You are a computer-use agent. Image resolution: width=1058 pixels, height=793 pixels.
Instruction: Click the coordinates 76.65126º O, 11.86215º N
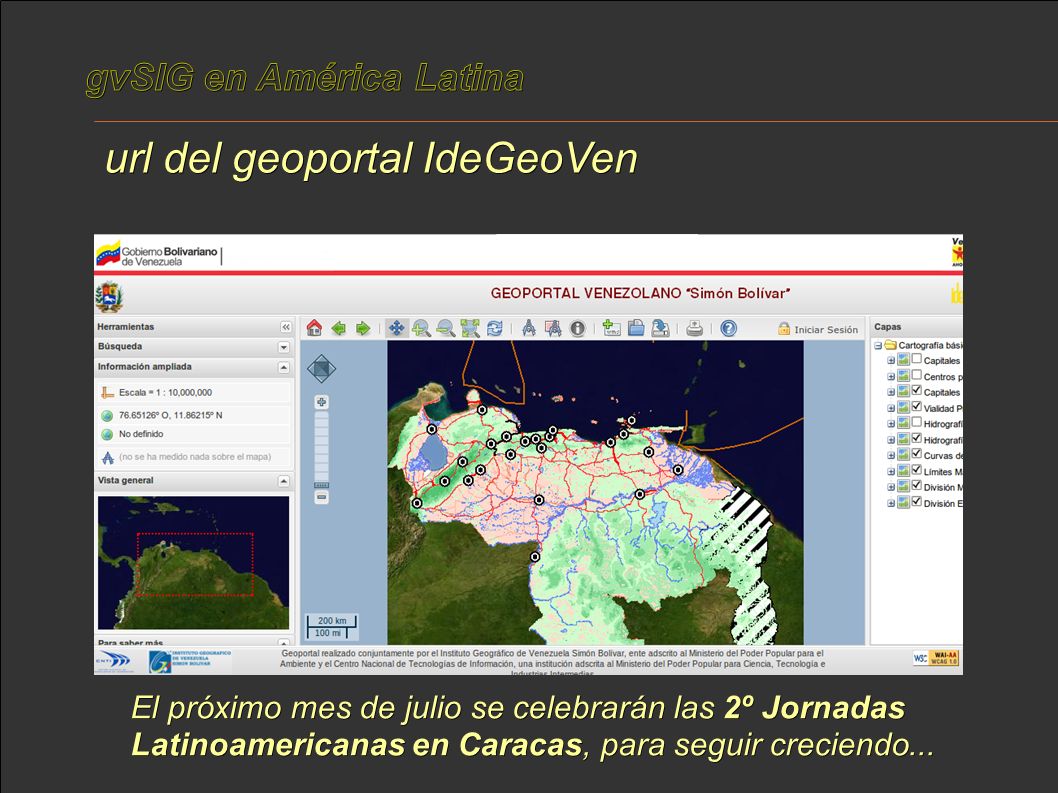171,415
